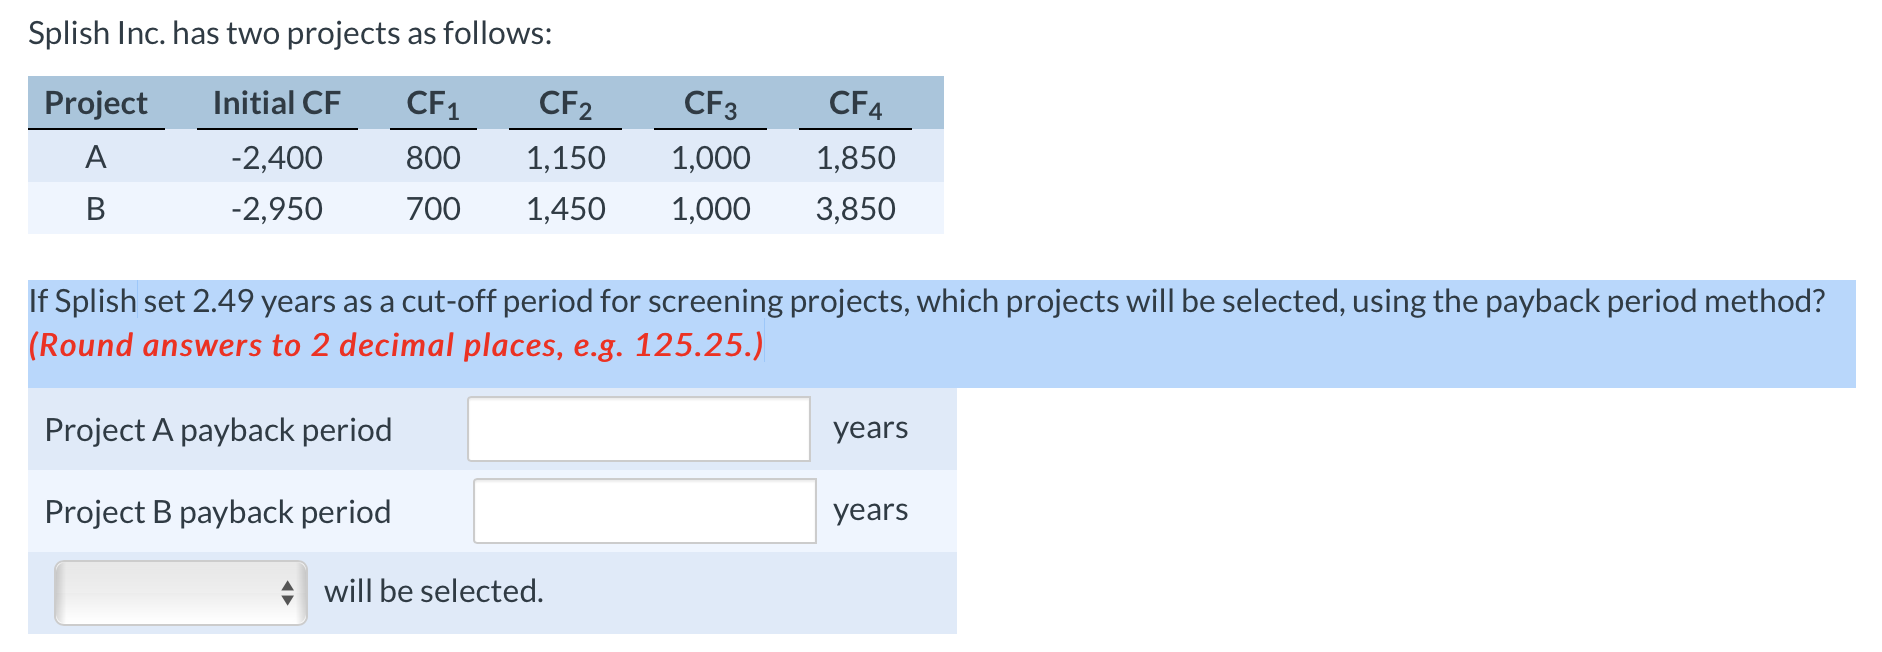1882x652 pixels.
Task: Click the CF3 column header
Action: tap(710, 103)
